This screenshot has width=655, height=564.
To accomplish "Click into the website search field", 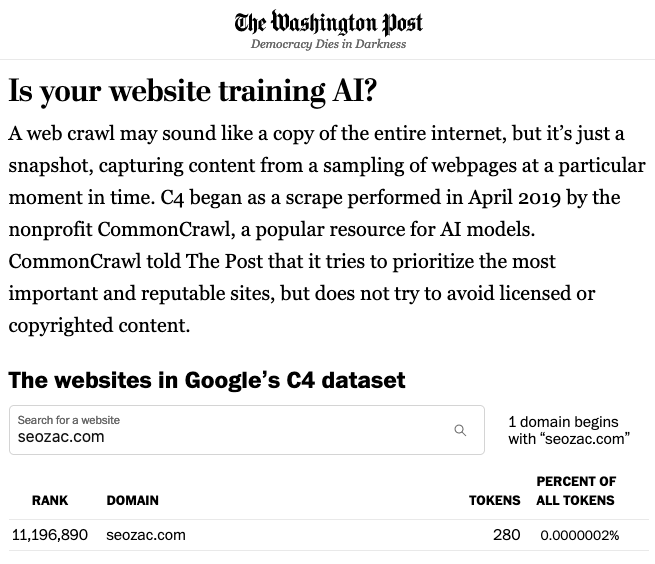I will pos(230,437).
